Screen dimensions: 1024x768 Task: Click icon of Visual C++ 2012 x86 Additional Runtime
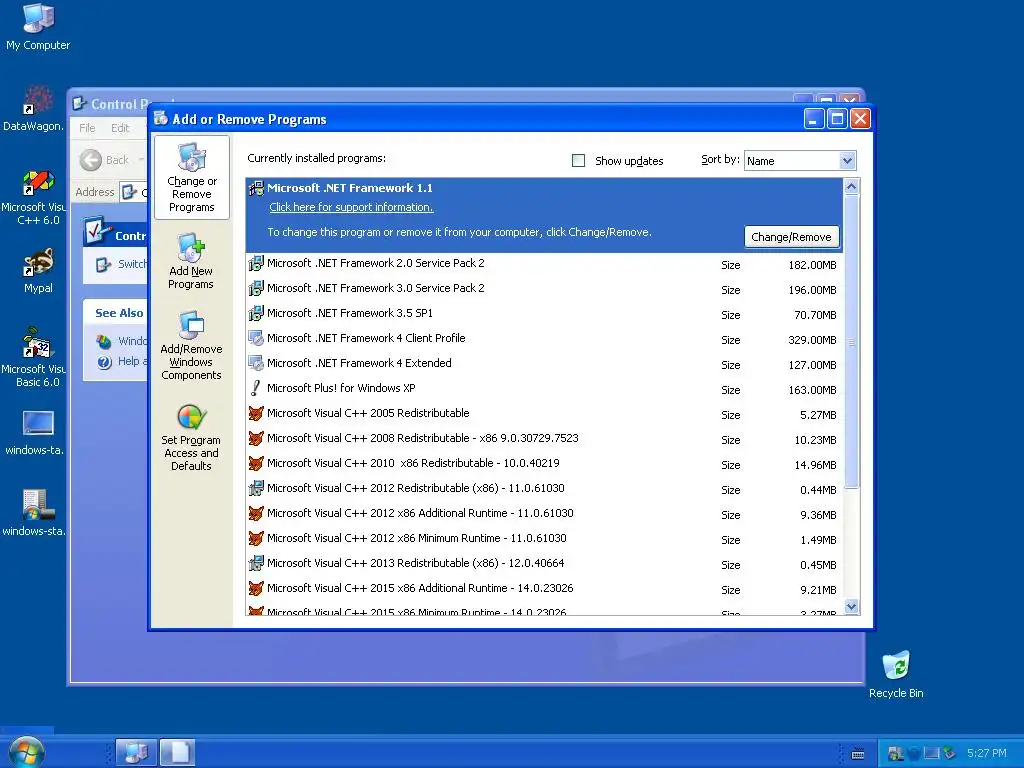tap(256, 513)
